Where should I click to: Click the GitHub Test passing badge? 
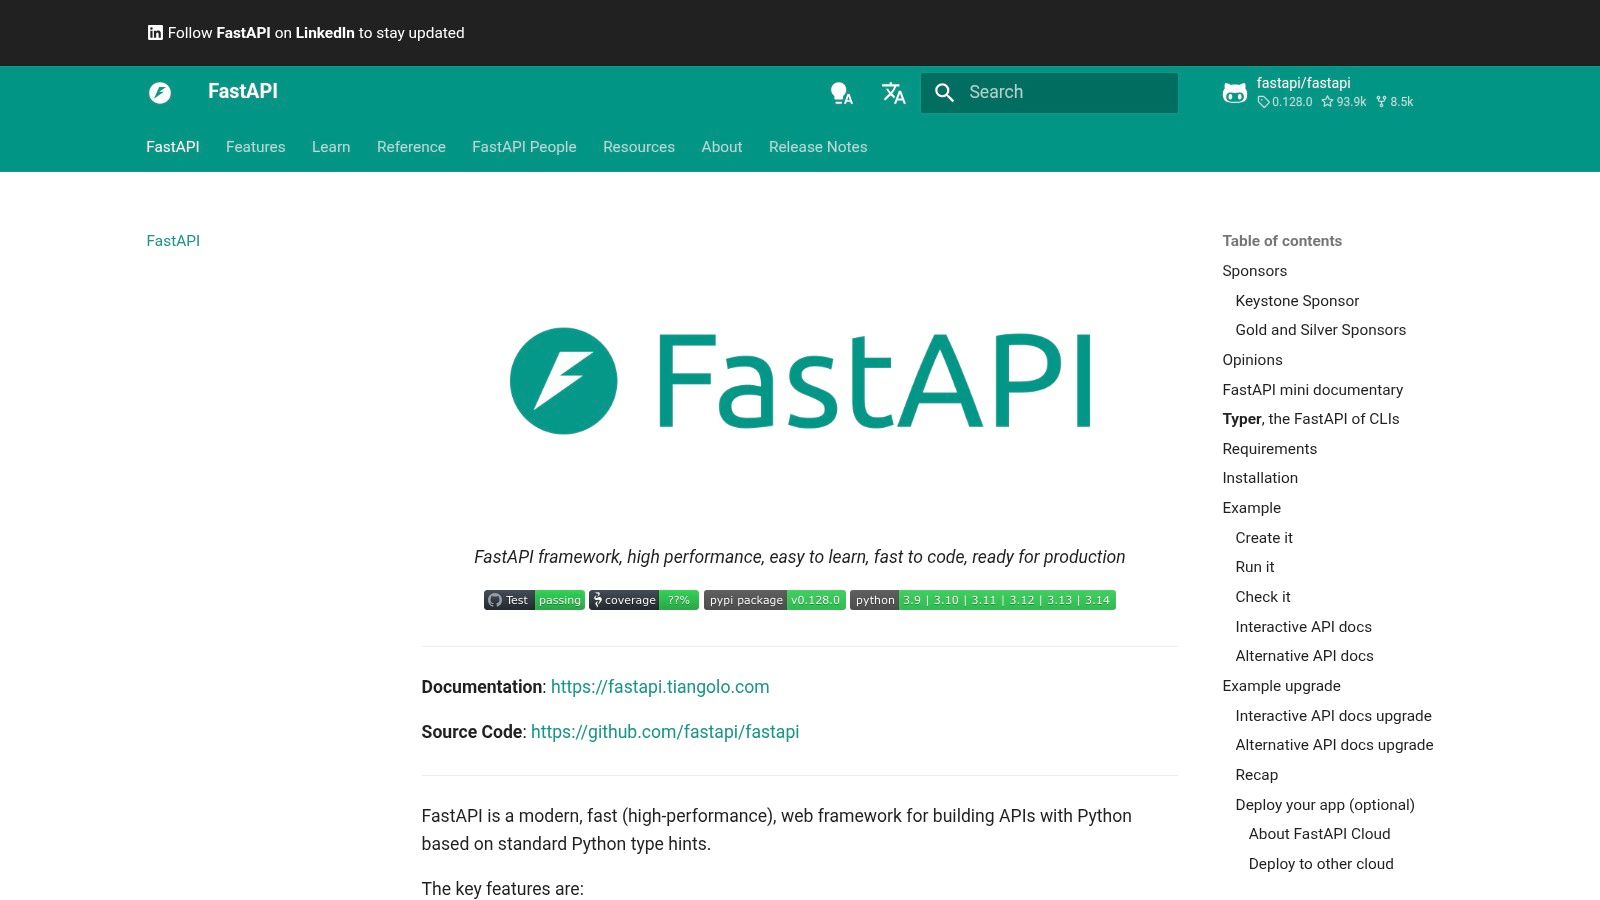pos(534,600)
